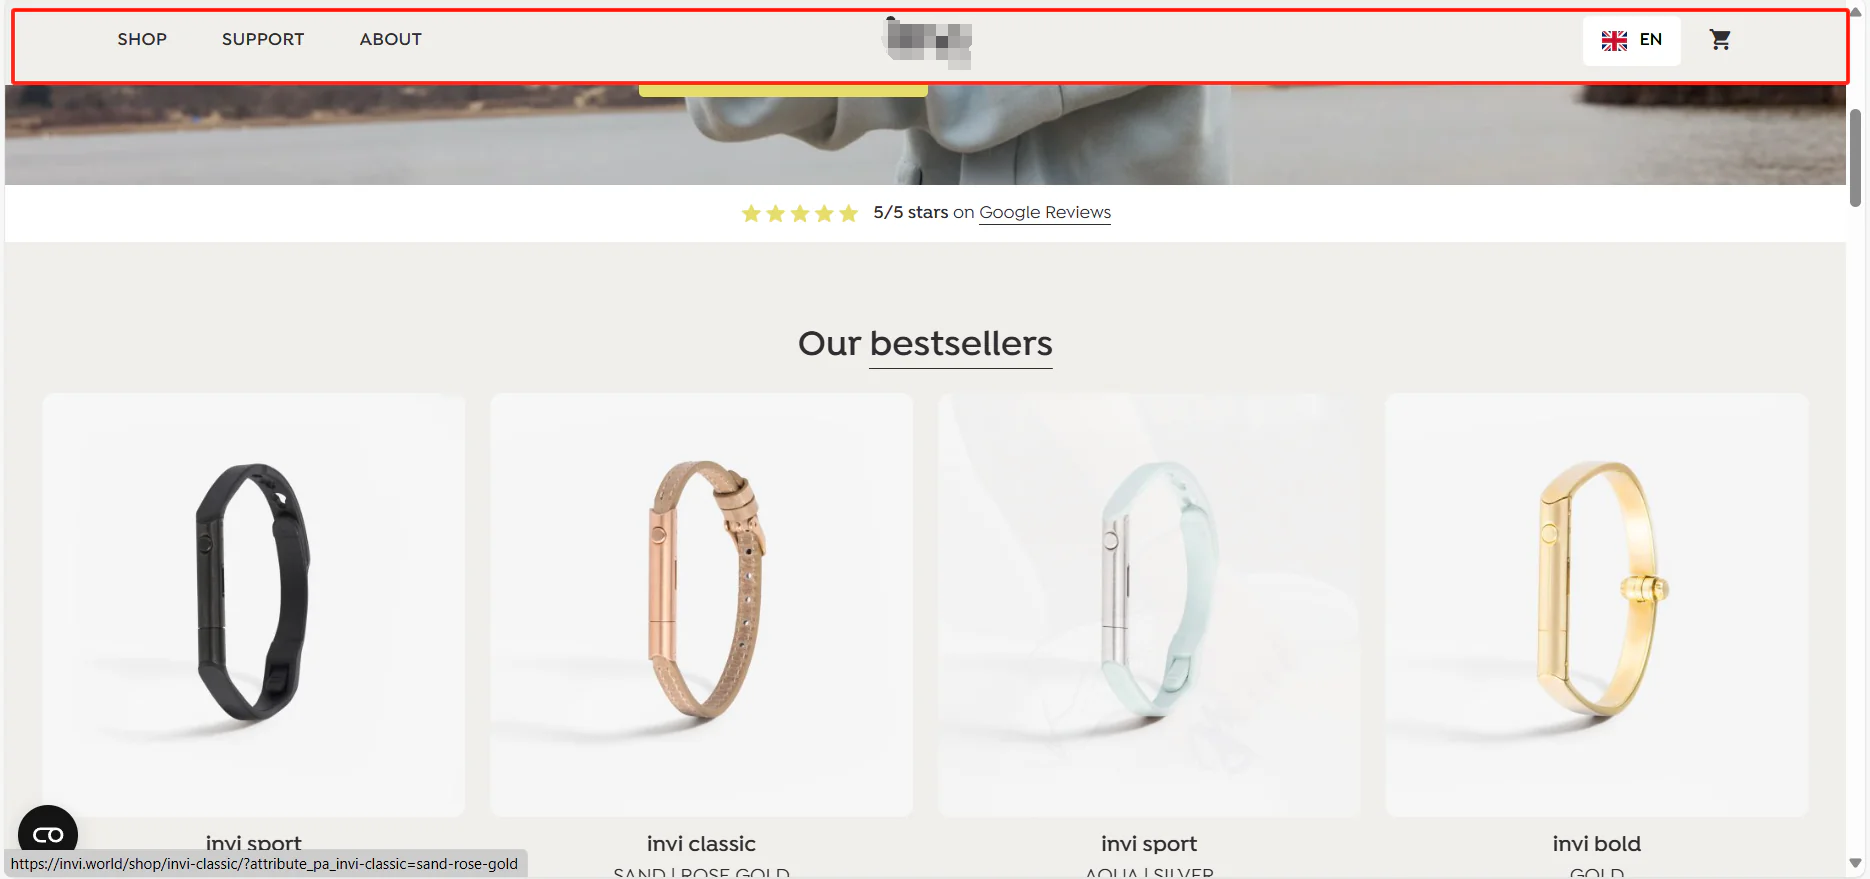The width and height of the screenshot is (1870, 879).
Task: Click the aqua invi sport product title
Action: tap(1149, 843)
